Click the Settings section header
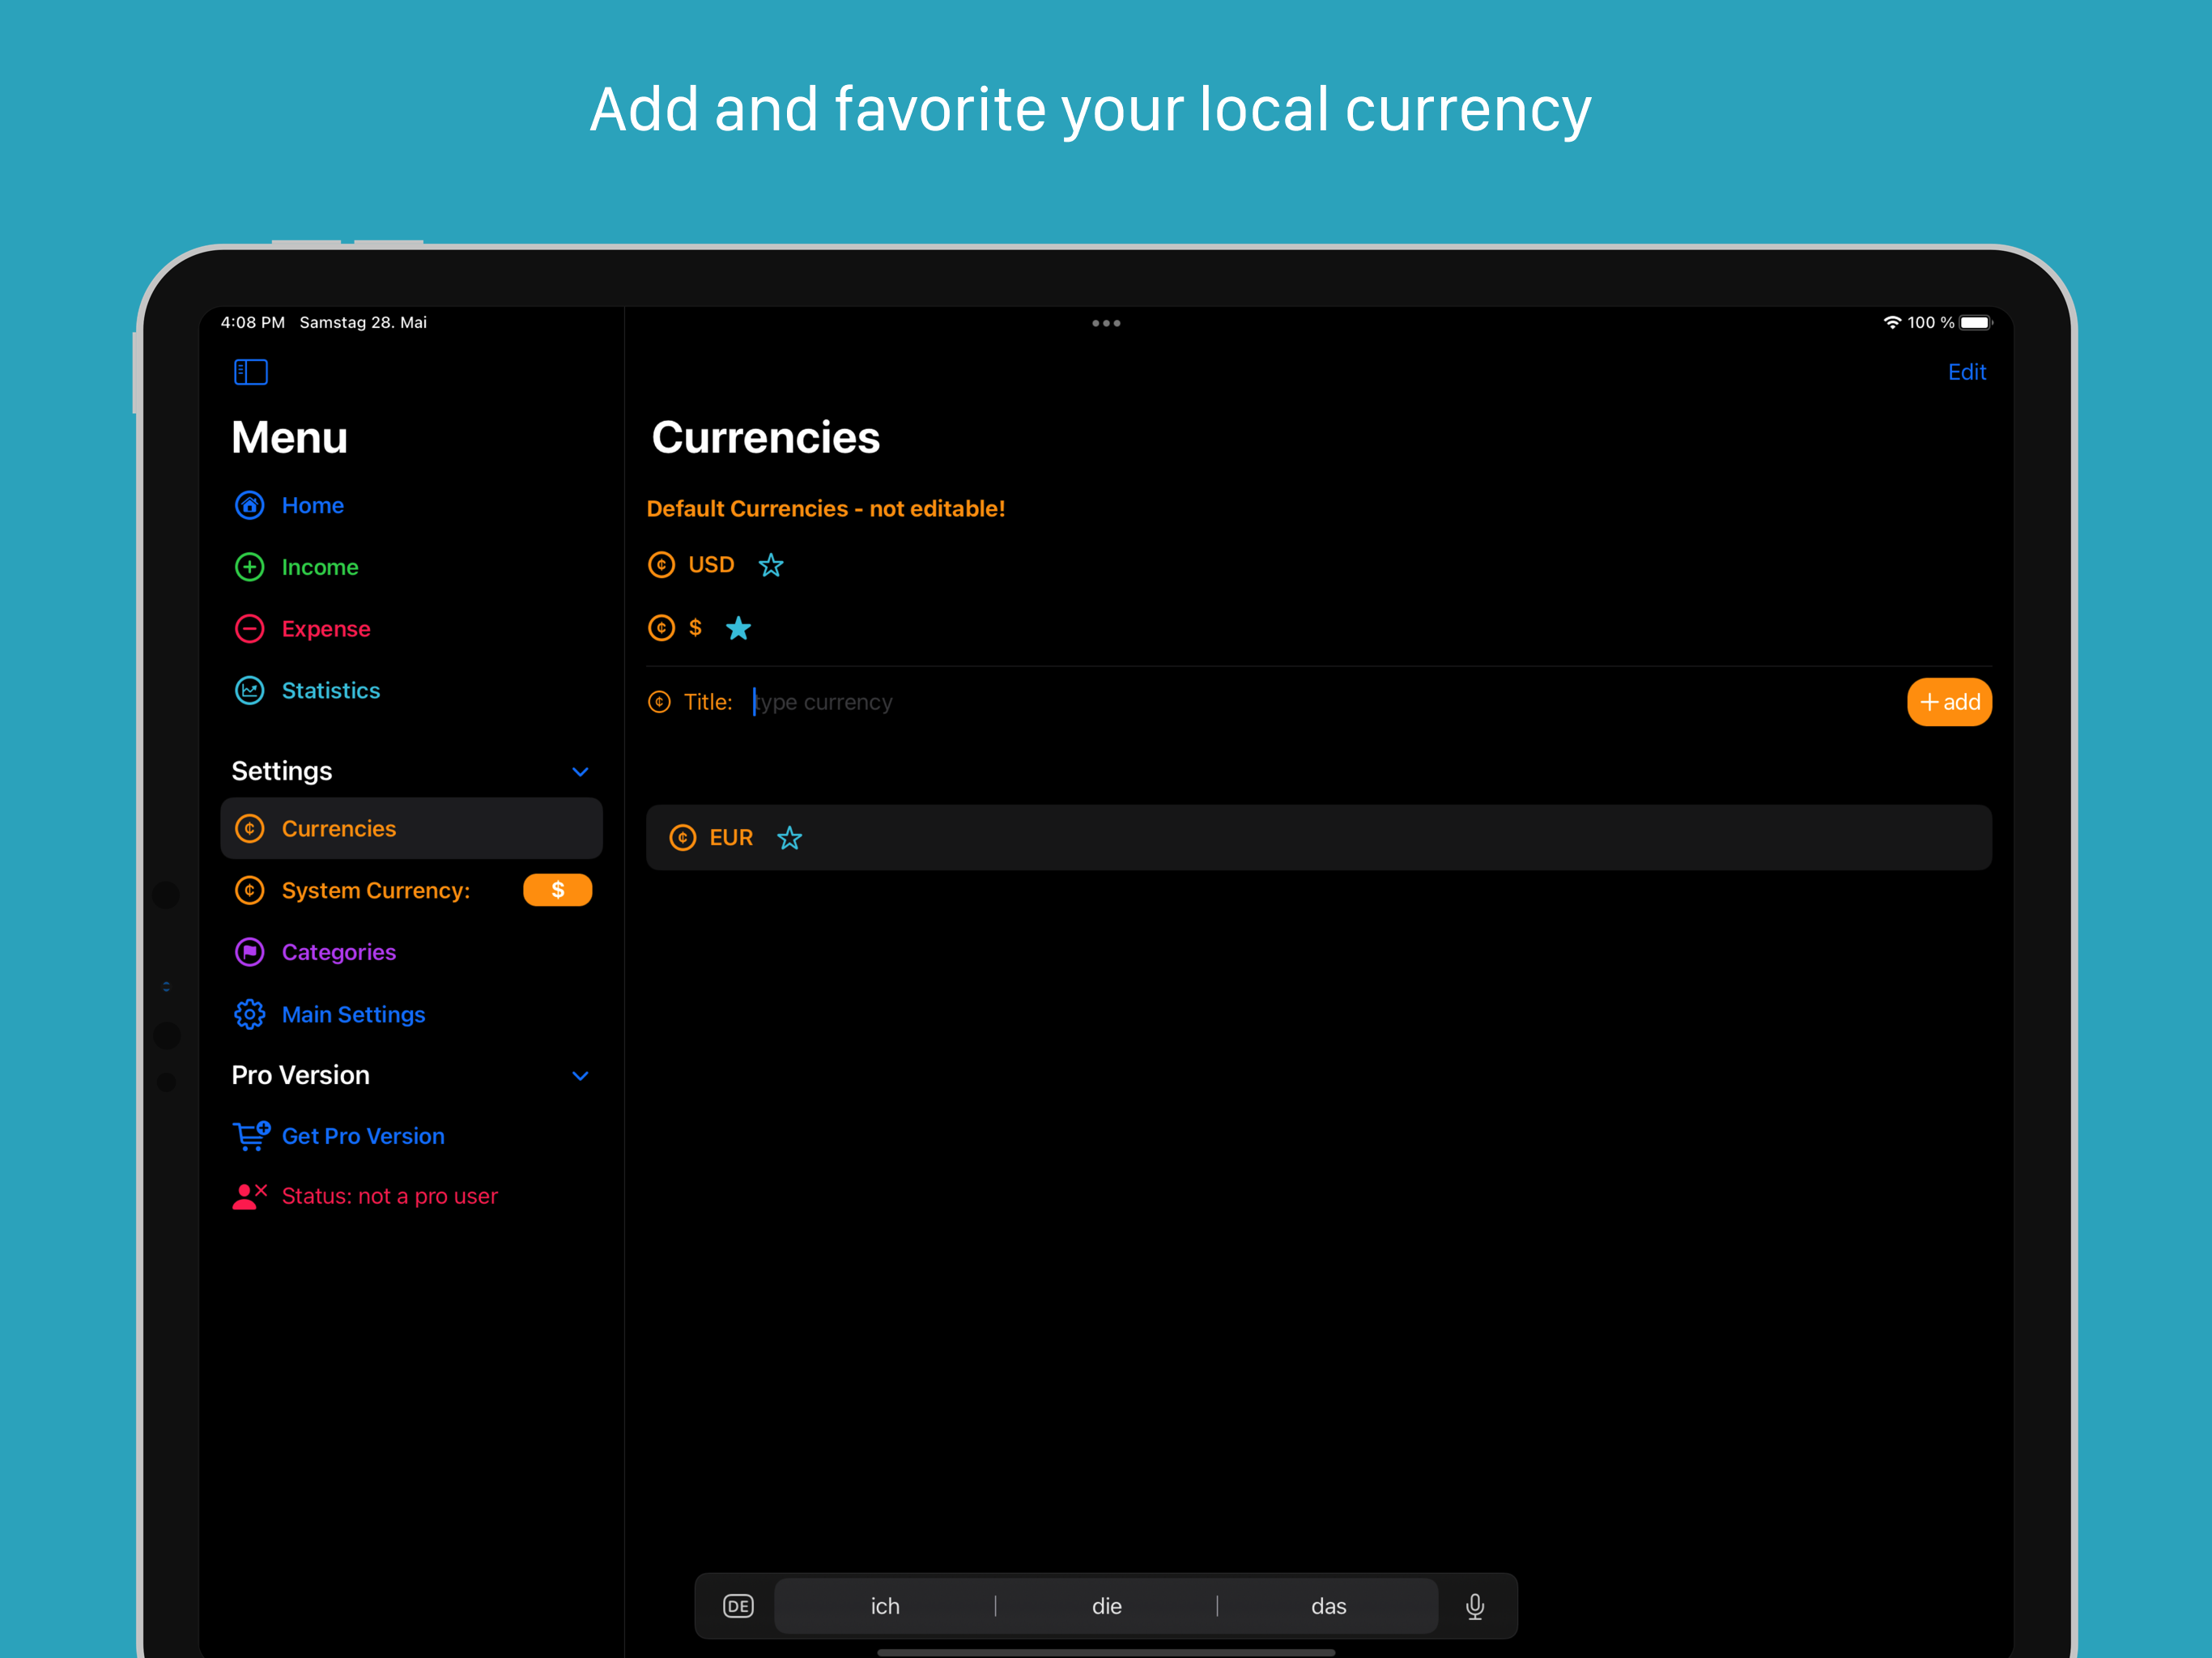The height and width of the screenshot is (1658, 2212). tap(282, 771)
